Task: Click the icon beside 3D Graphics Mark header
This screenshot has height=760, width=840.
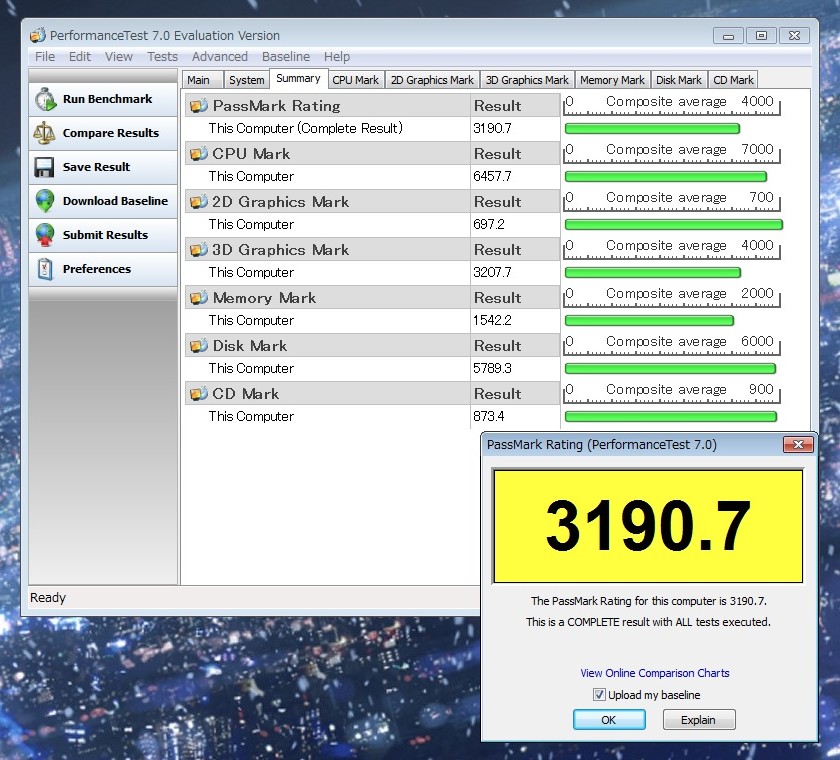Action: pyautogui.click(x=199, y=250)
